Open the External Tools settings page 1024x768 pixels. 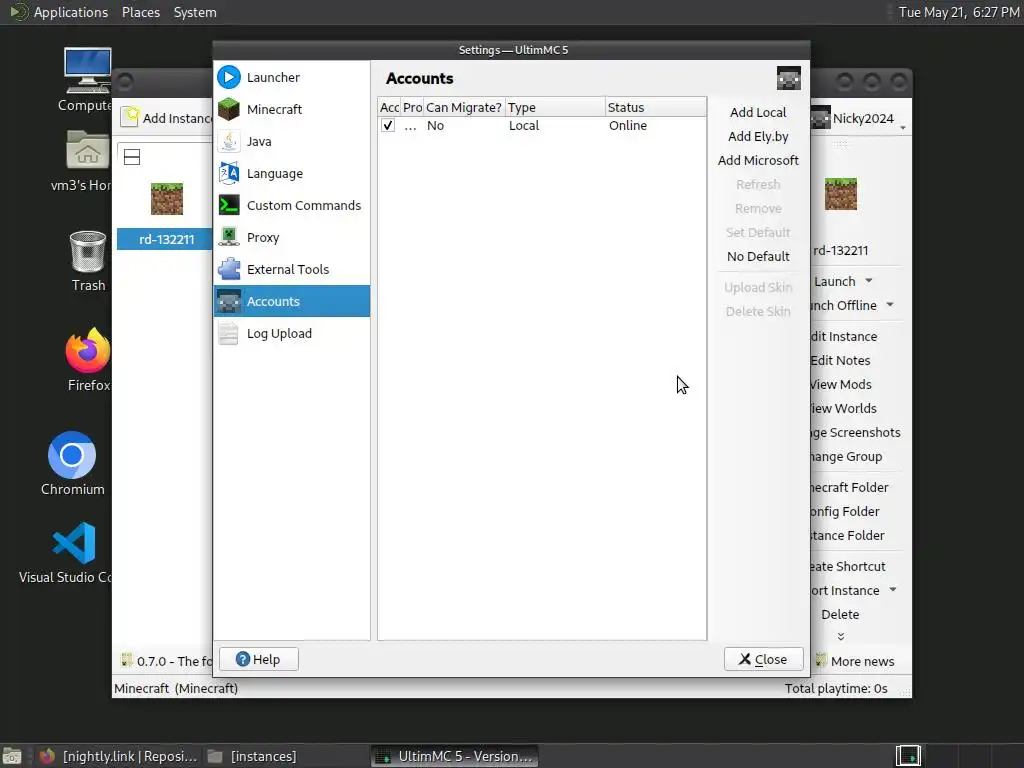tap(291, 269)
